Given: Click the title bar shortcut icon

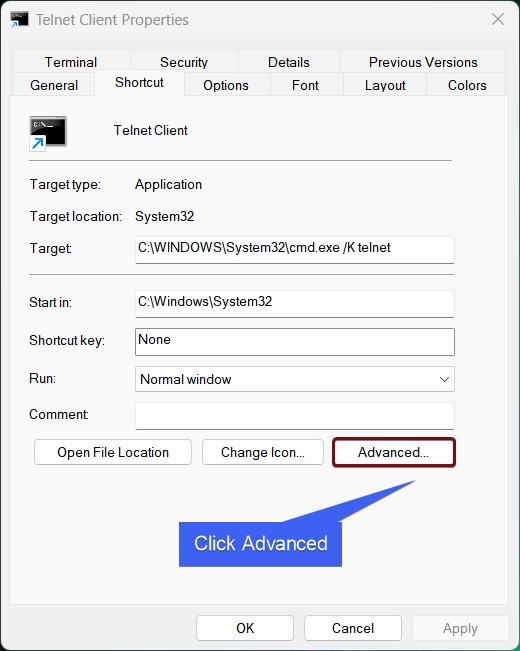Looking at the screenshot, I should 19,20.
